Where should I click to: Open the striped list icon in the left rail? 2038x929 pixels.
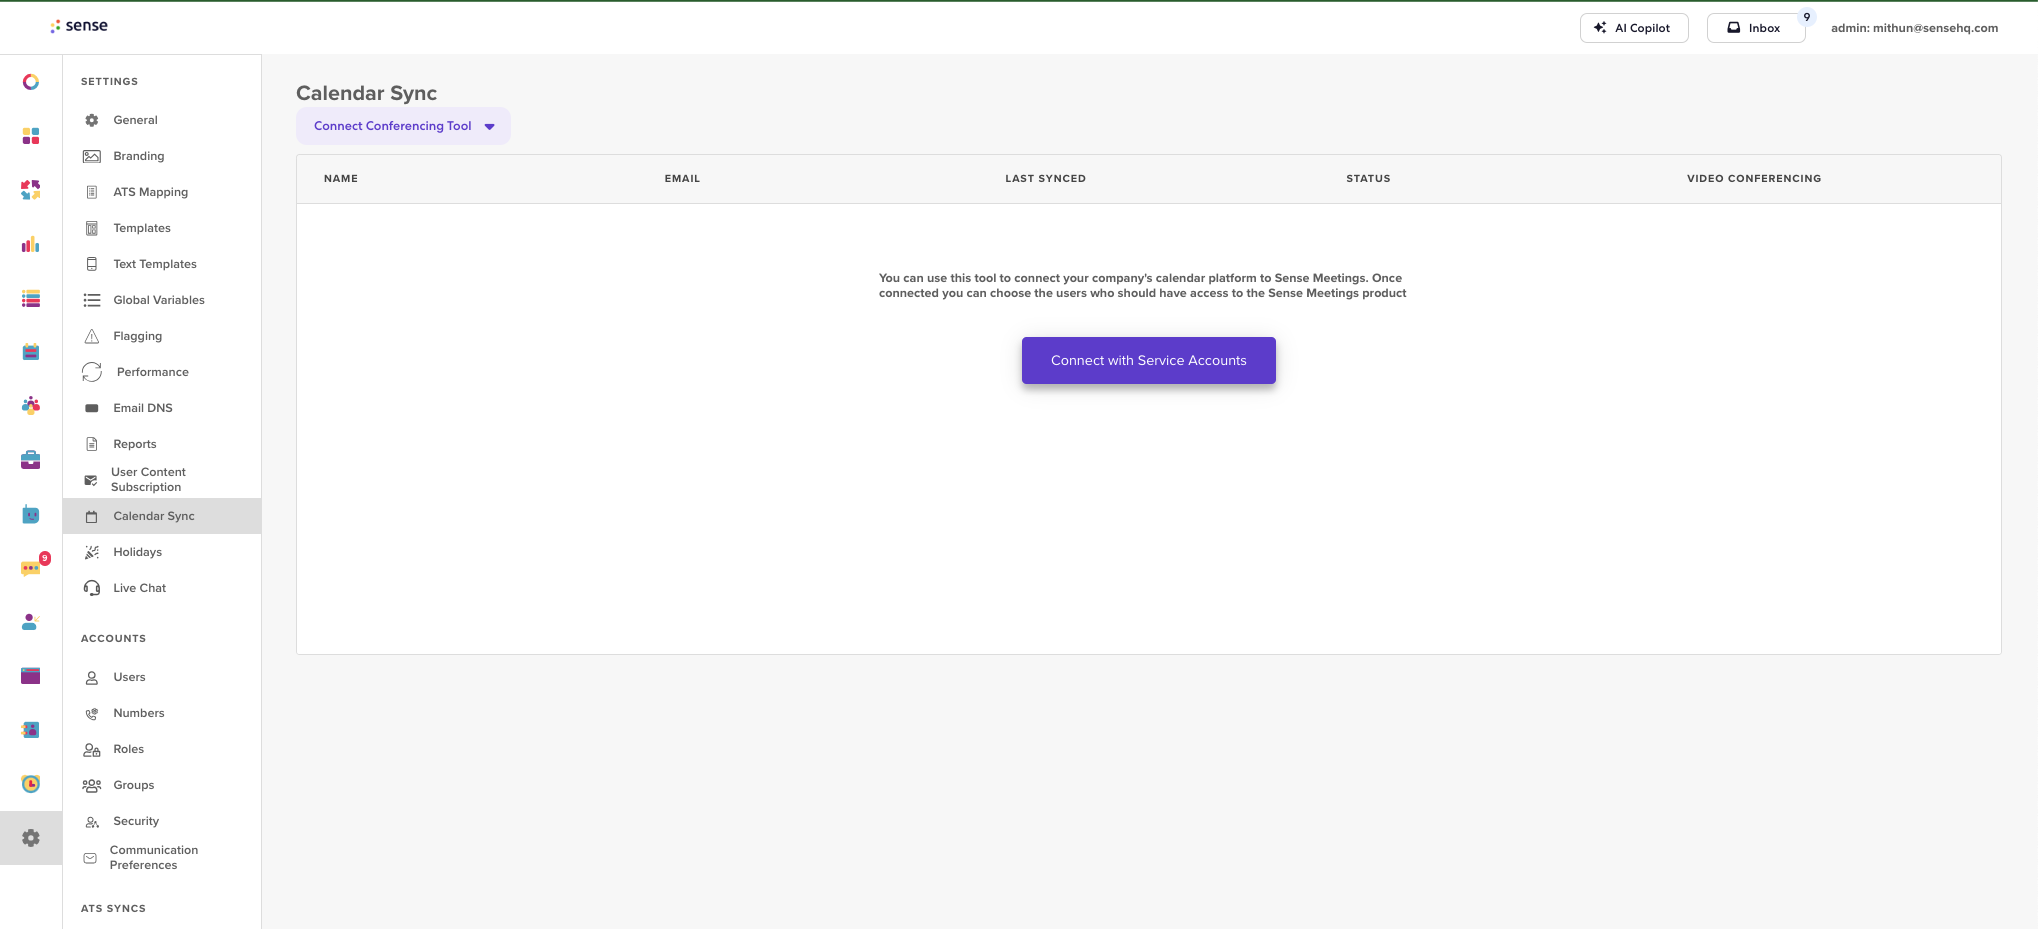pyautogui.click(x=31, y=298)
